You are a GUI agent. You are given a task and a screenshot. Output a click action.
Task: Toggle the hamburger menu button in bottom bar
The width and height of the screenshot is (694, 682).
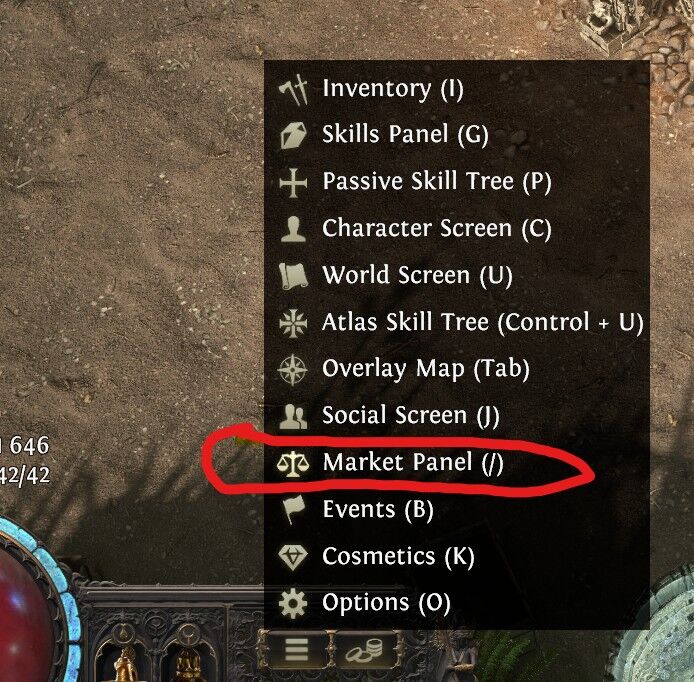coord(296,649)
